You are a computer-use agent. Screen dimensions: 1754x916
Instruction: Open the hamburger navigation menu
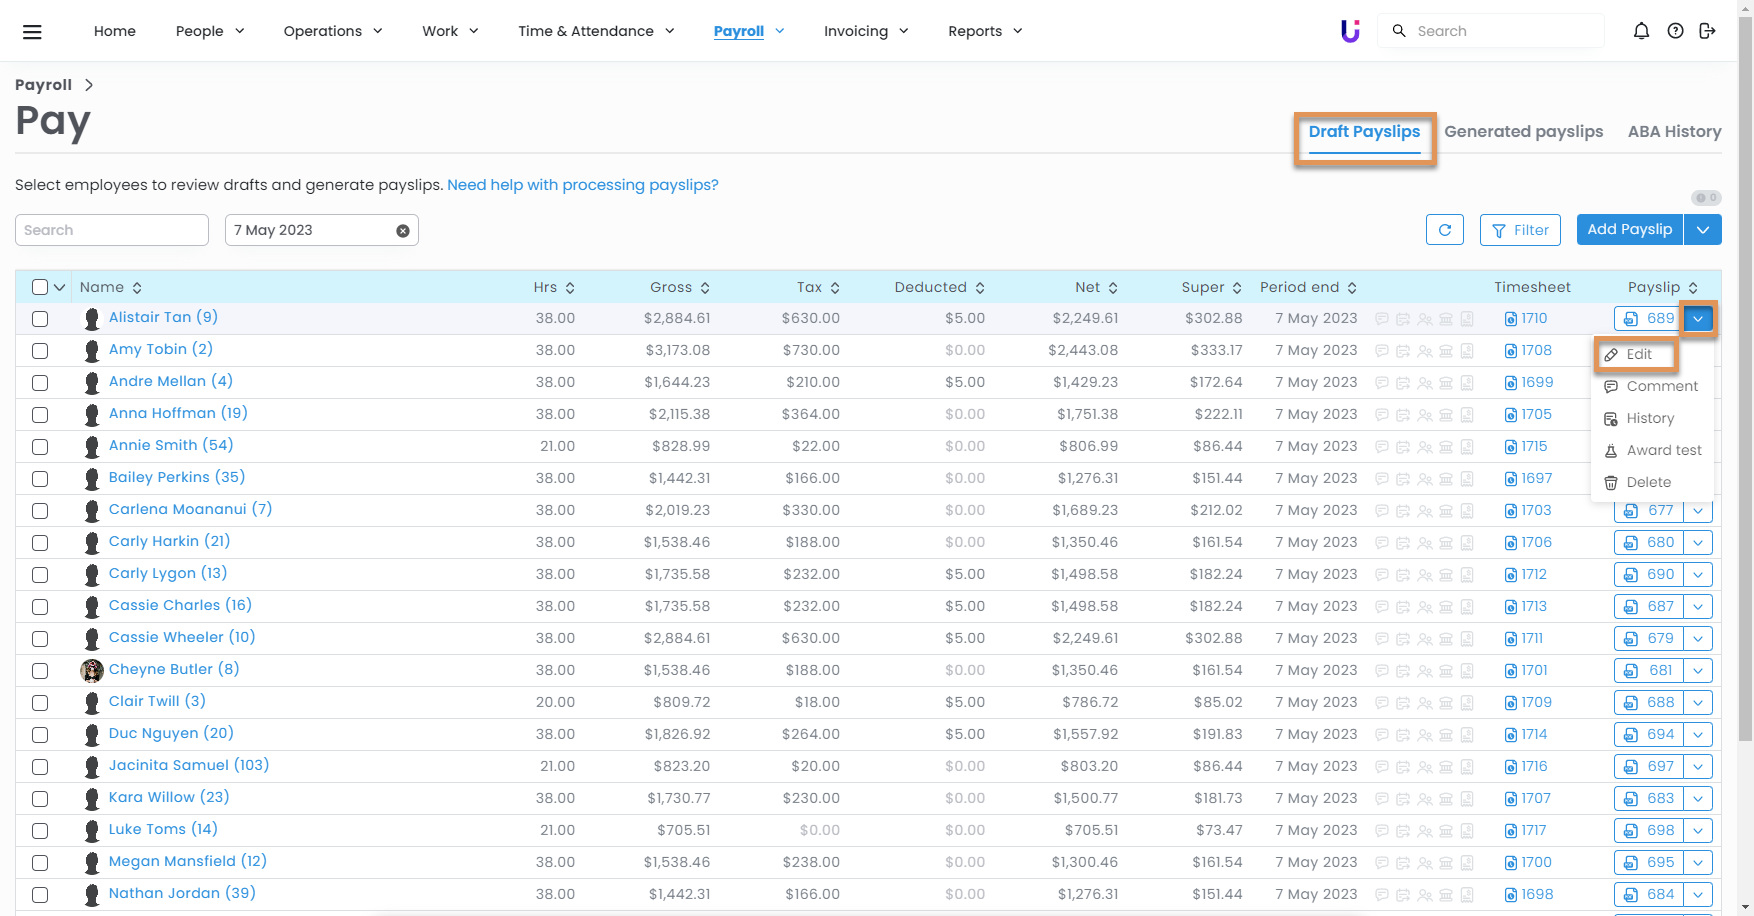[x=32, y=32]
